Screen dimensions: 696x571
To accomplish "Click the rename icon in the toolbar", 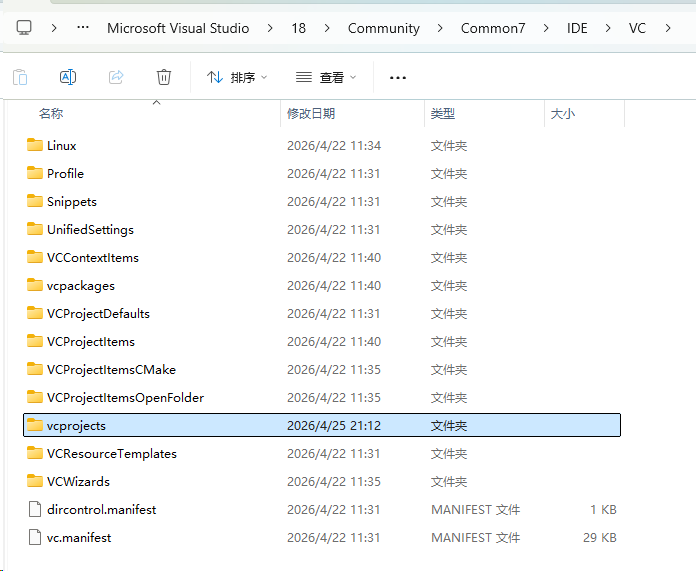I will (68, 77).
